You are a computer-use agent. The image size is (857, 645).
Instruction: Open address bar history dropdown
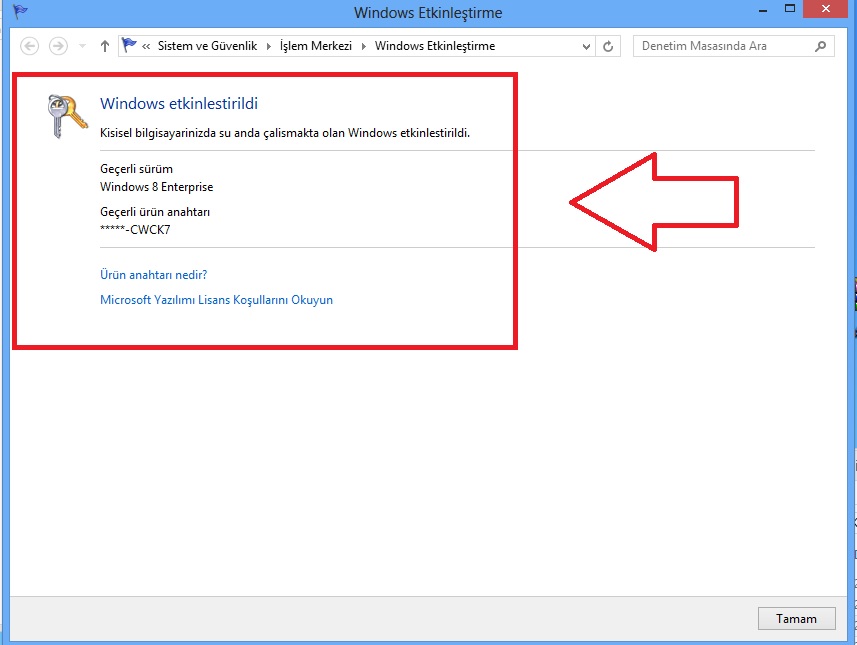[586, 46]
